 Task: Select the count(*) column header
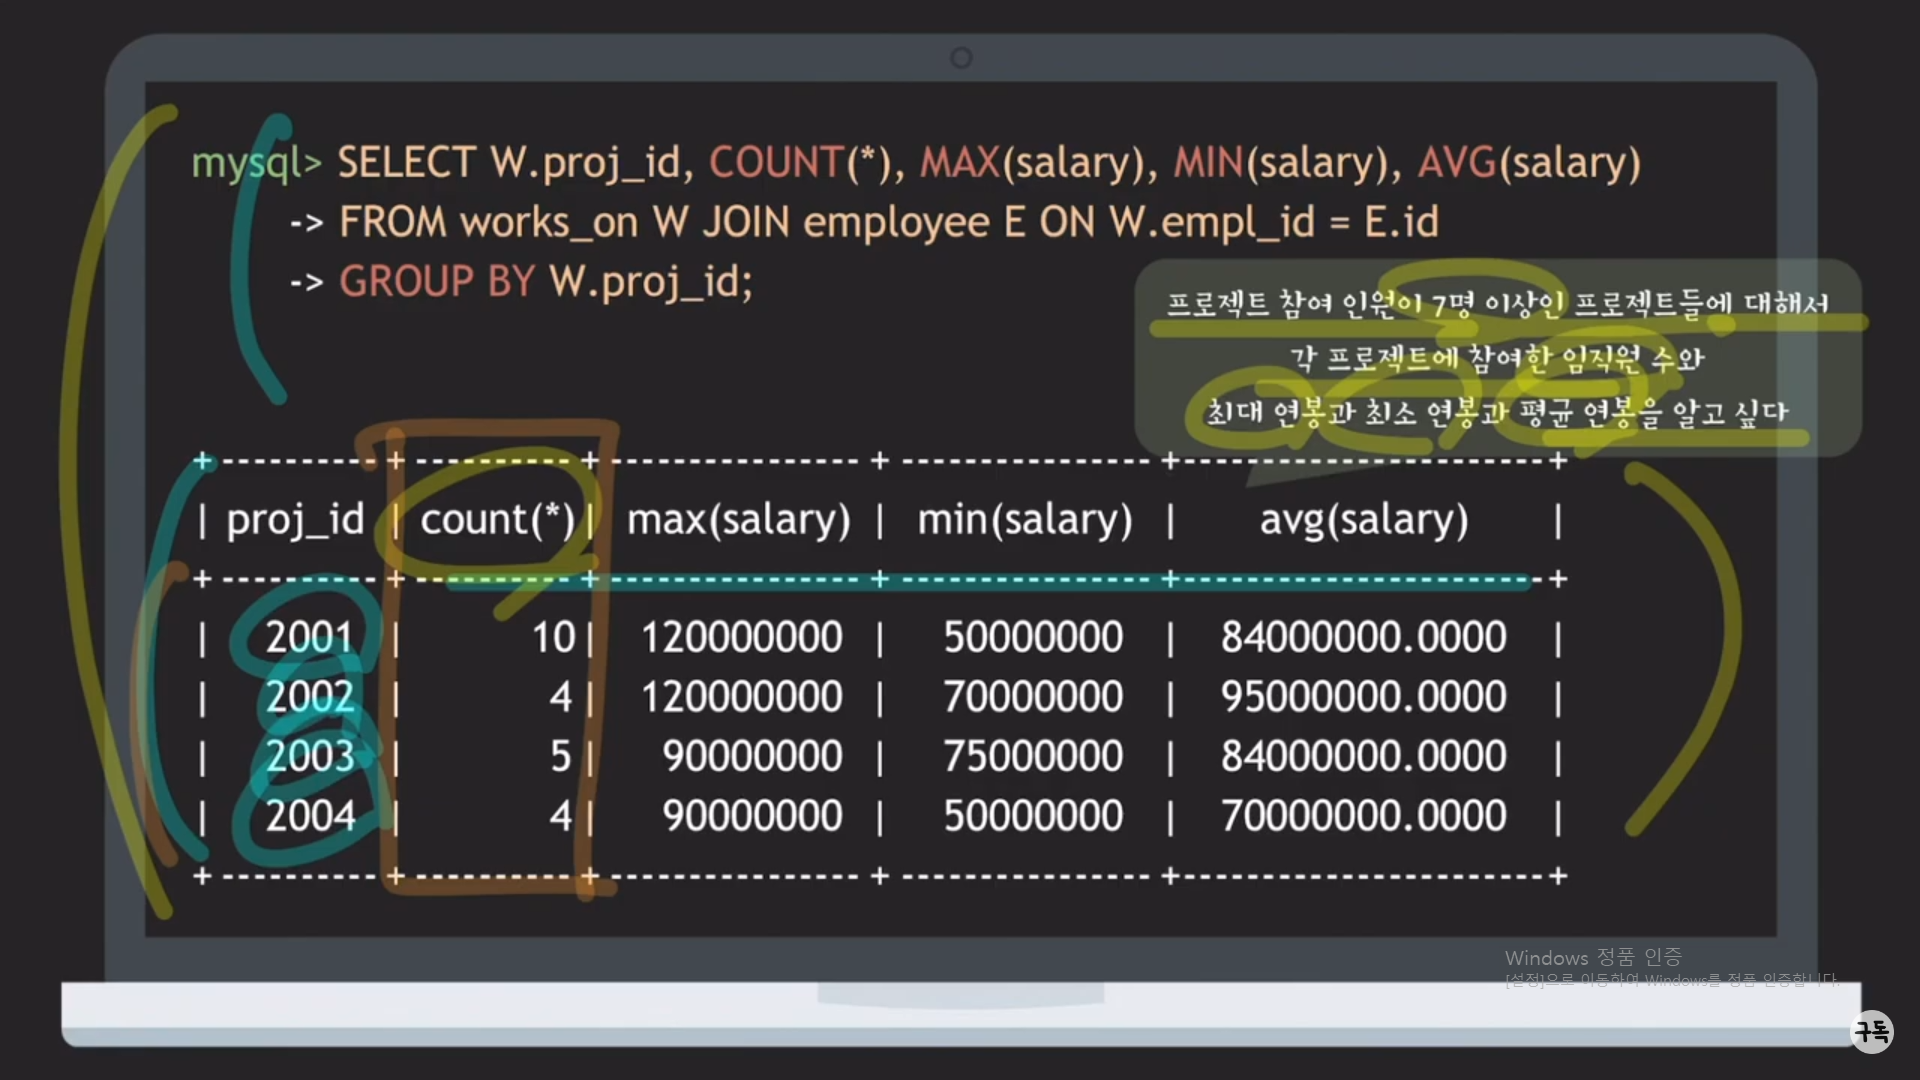coord(497,519)
